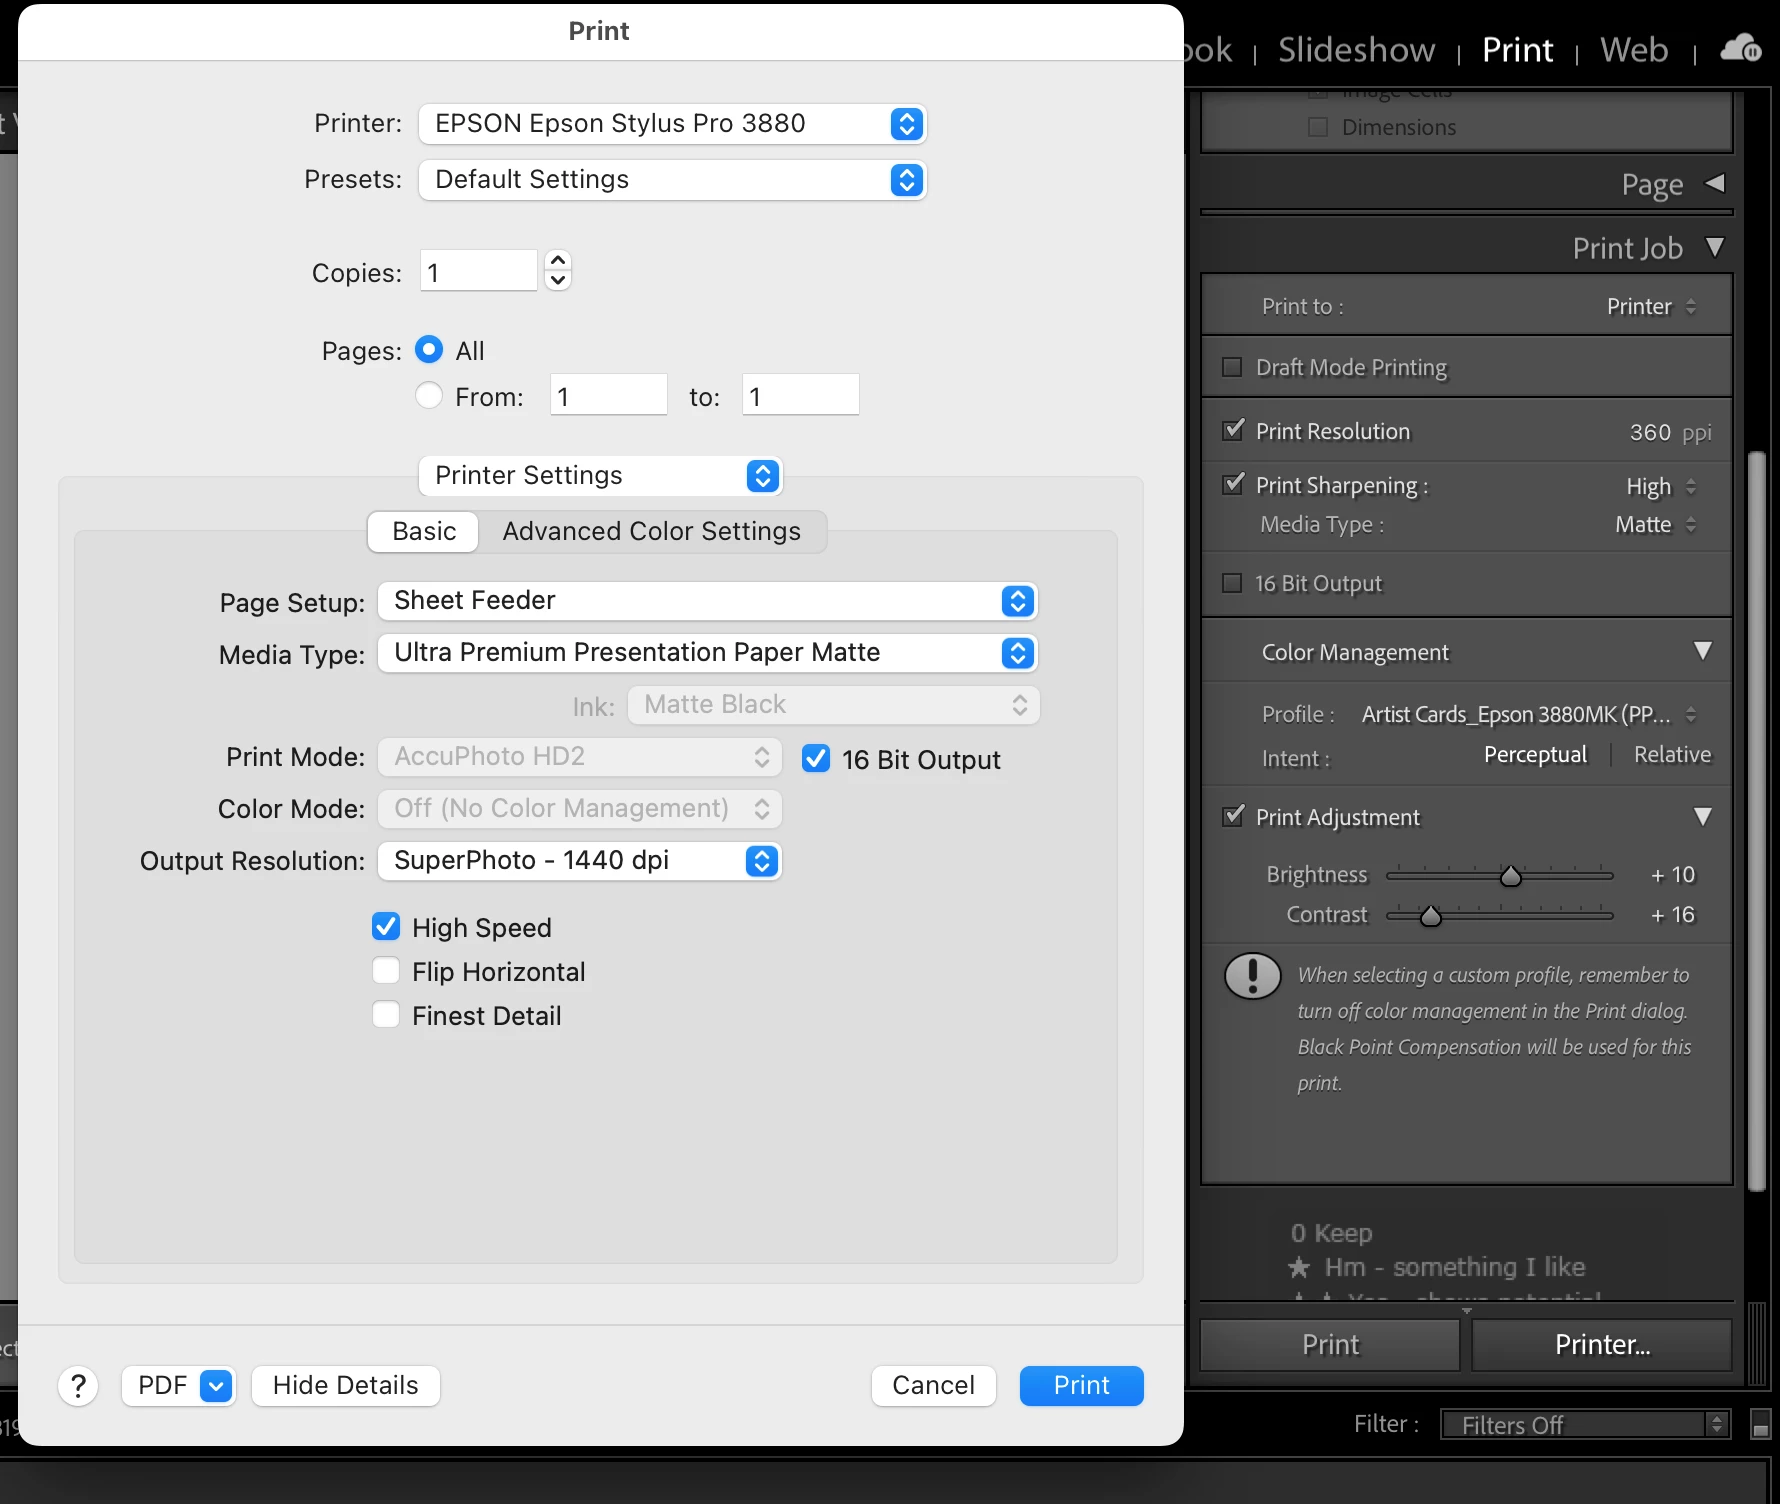Select the All pages radio button
This screenshot has height=1504, width=1780.
click(429, 350)
